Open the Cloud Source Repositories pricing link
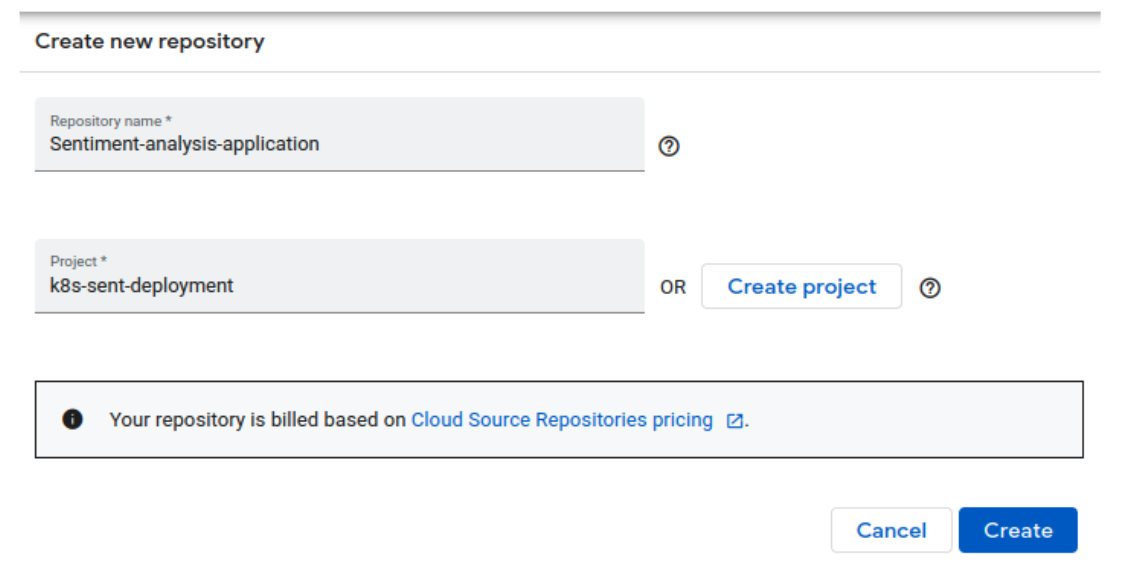The width and height of the screenshot is (1133, 573). click(562, 420)
